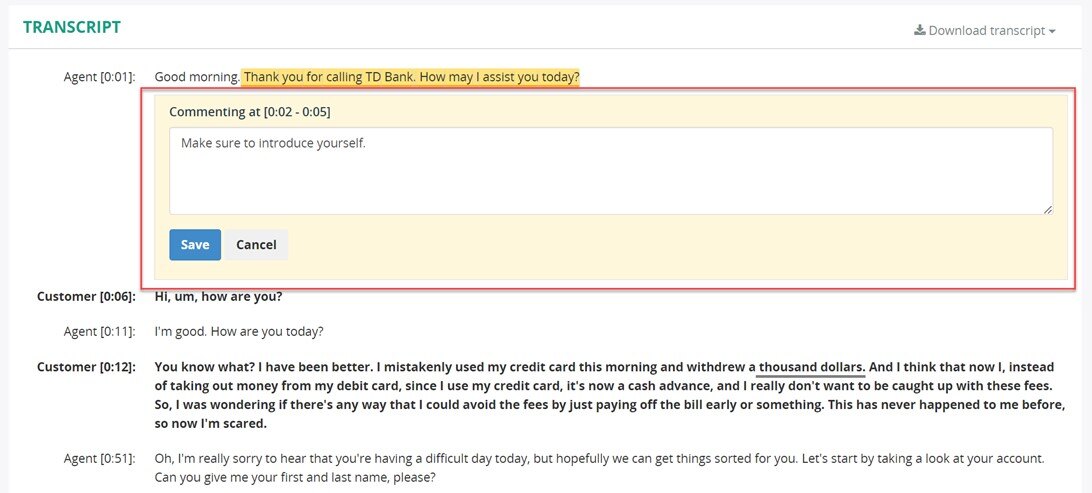Image resolution: width=1092 pixels, height=493 pixels.
Task: Click the underlined 'thousand dollars' phrase
Action: (x=811, y=367)
